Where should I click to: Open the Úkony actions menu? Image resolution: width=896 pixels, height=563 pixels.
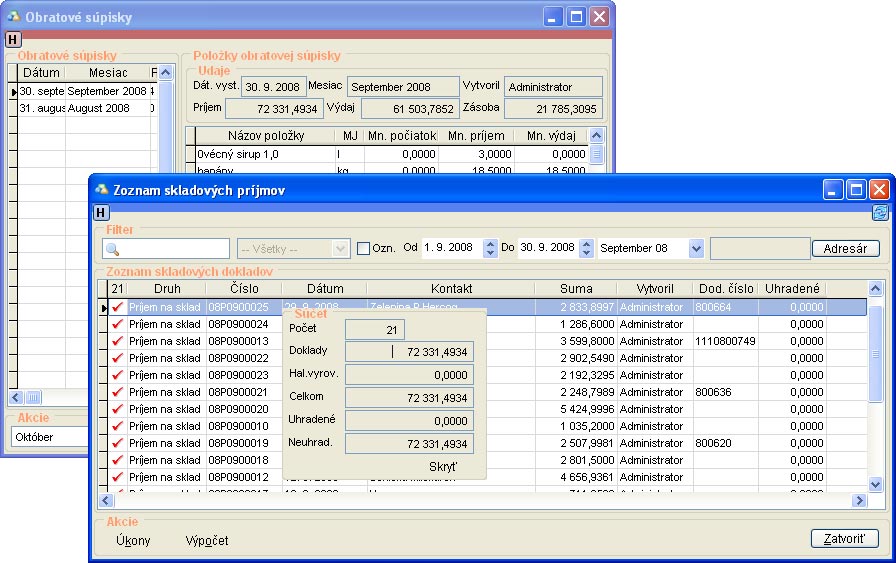pos(133,540)
